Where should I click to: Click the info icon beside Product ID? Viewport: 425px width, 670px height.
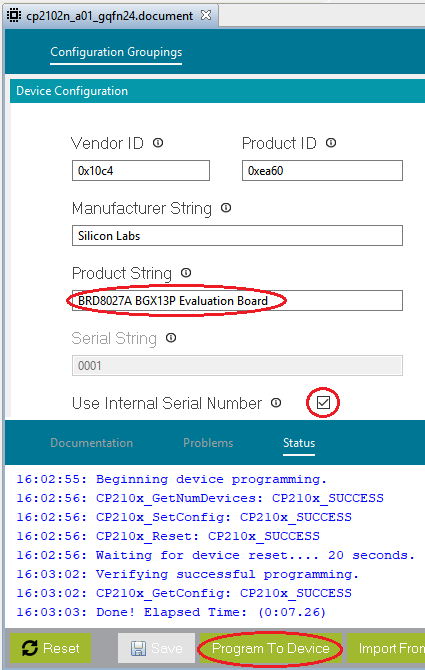(331, 143)
